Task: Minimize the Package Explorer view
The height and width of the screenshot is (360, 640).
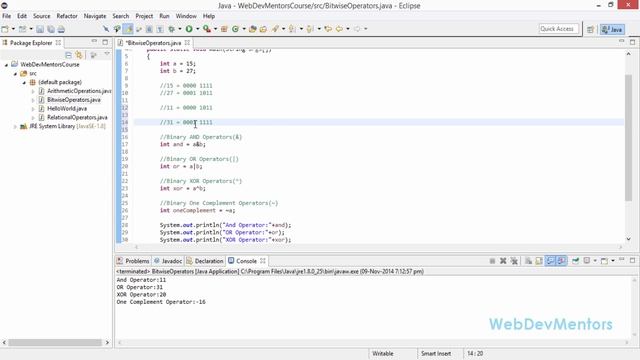Action: (94, 42)
